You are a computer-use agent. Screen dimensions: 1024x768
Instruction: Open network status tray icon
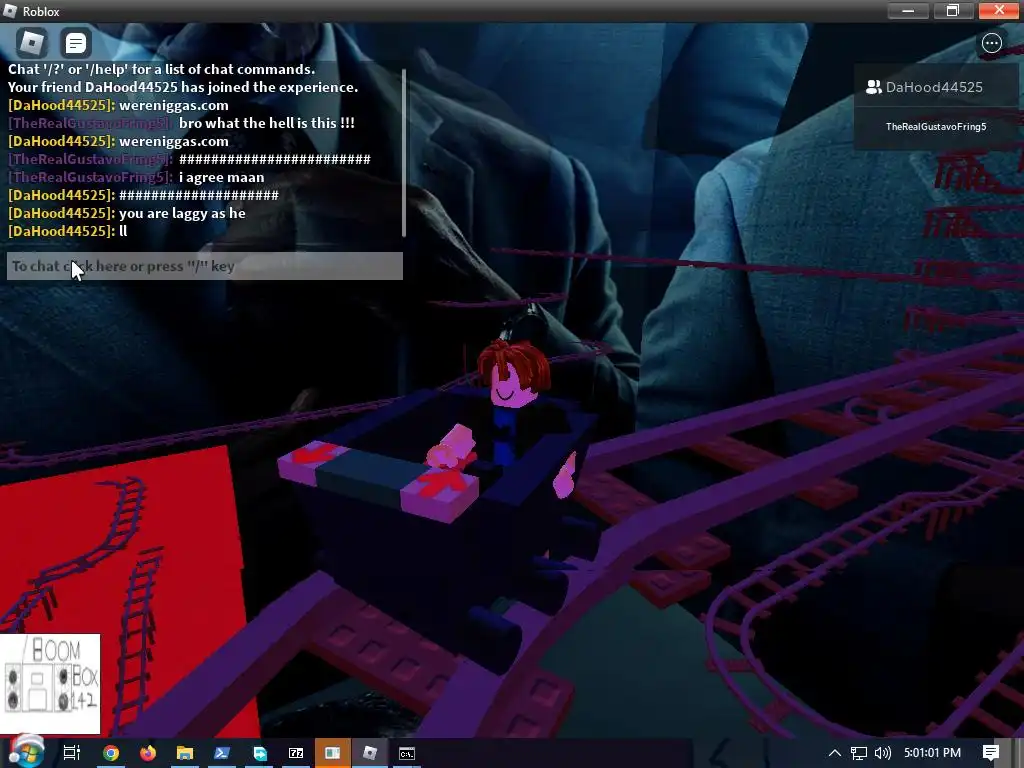pos(859,753)
